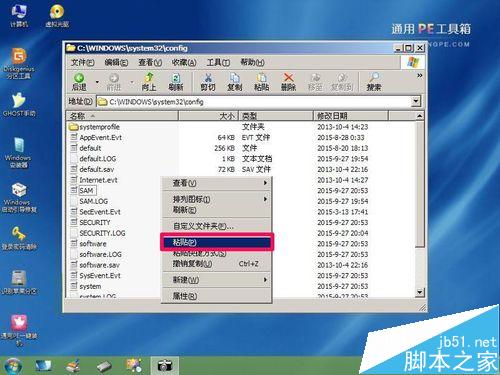Expand the toolbar overflow chevron
The image size is (500, 375).
click(x=419, y=76)
